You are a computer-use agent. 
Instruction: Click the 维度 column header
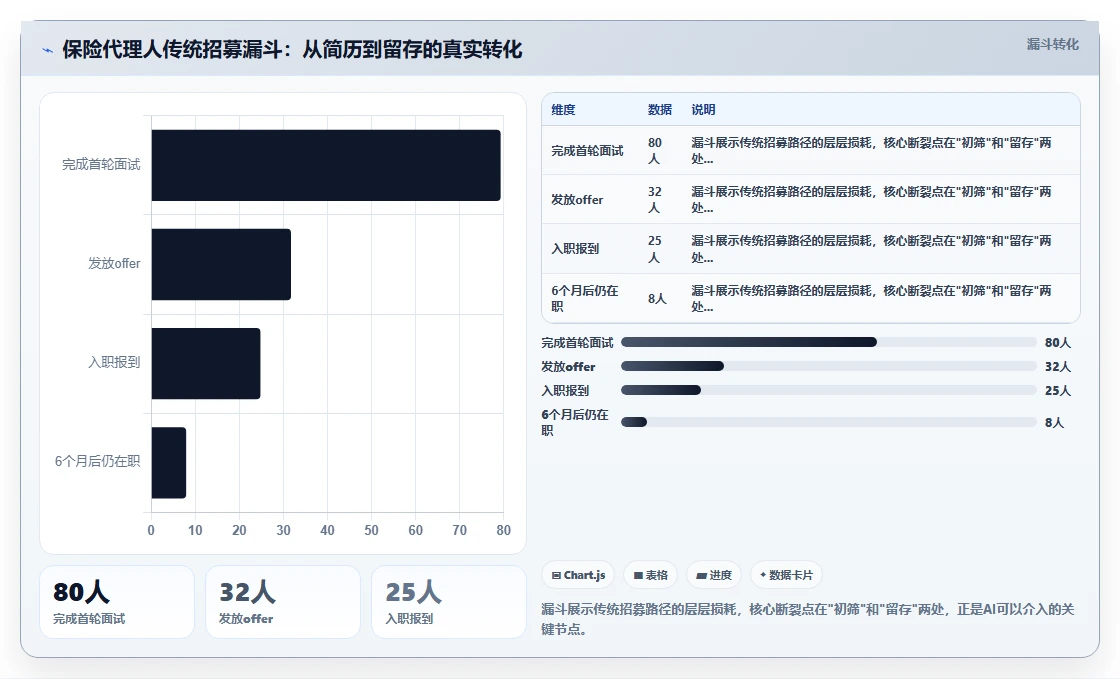[x=563, y=110]
